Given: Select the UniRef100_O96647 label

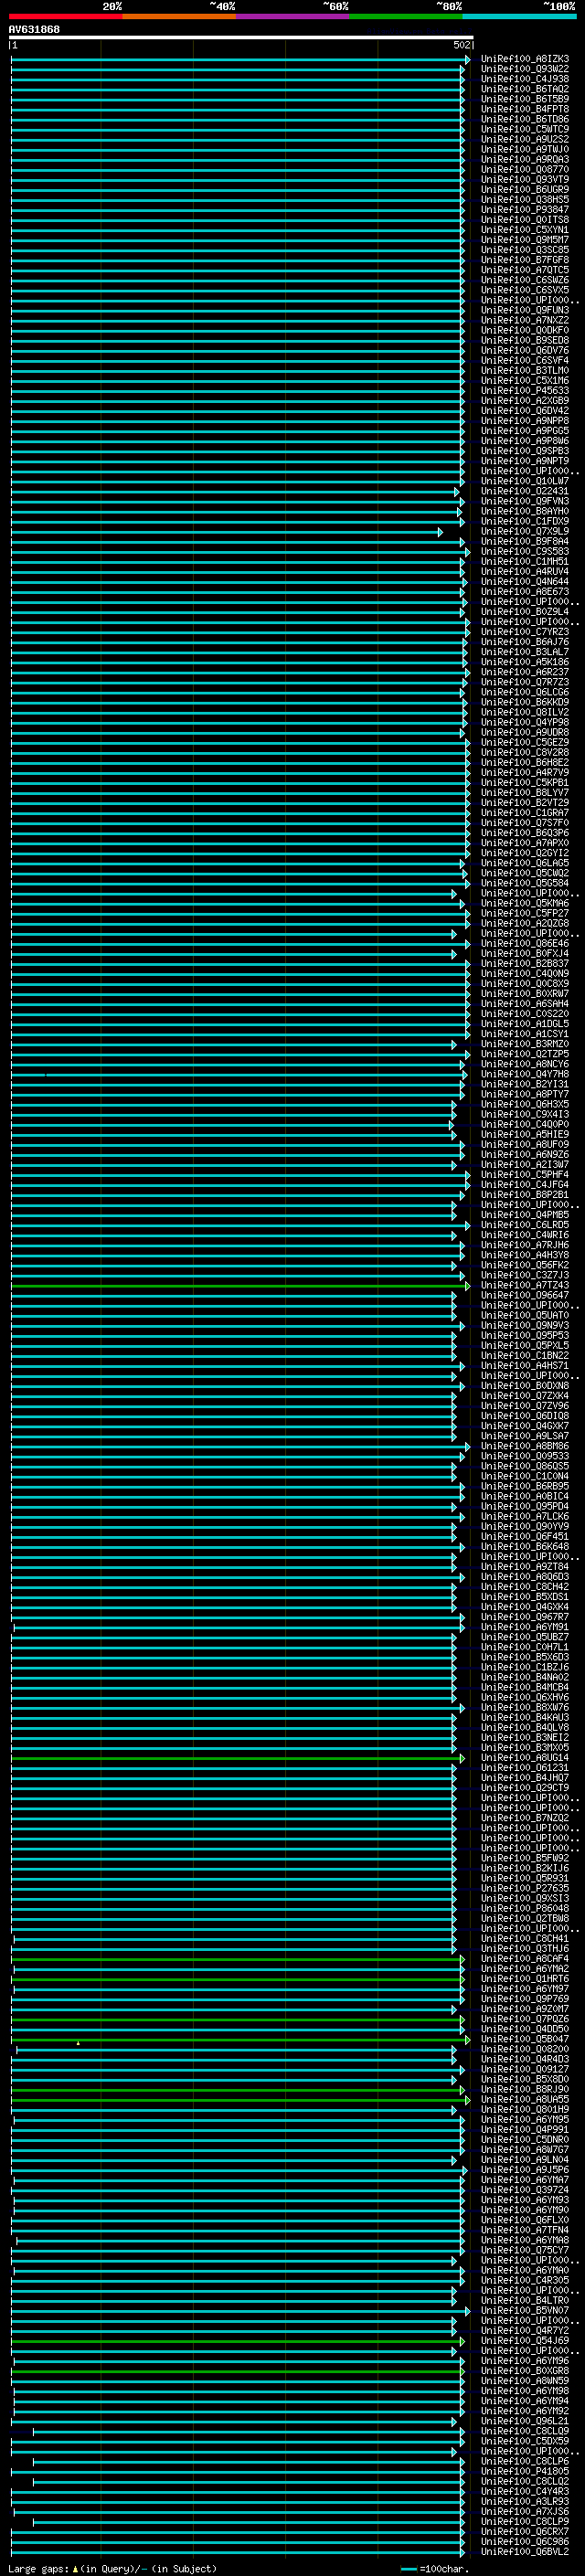Looking at the screenshot, I should 524,1296.
